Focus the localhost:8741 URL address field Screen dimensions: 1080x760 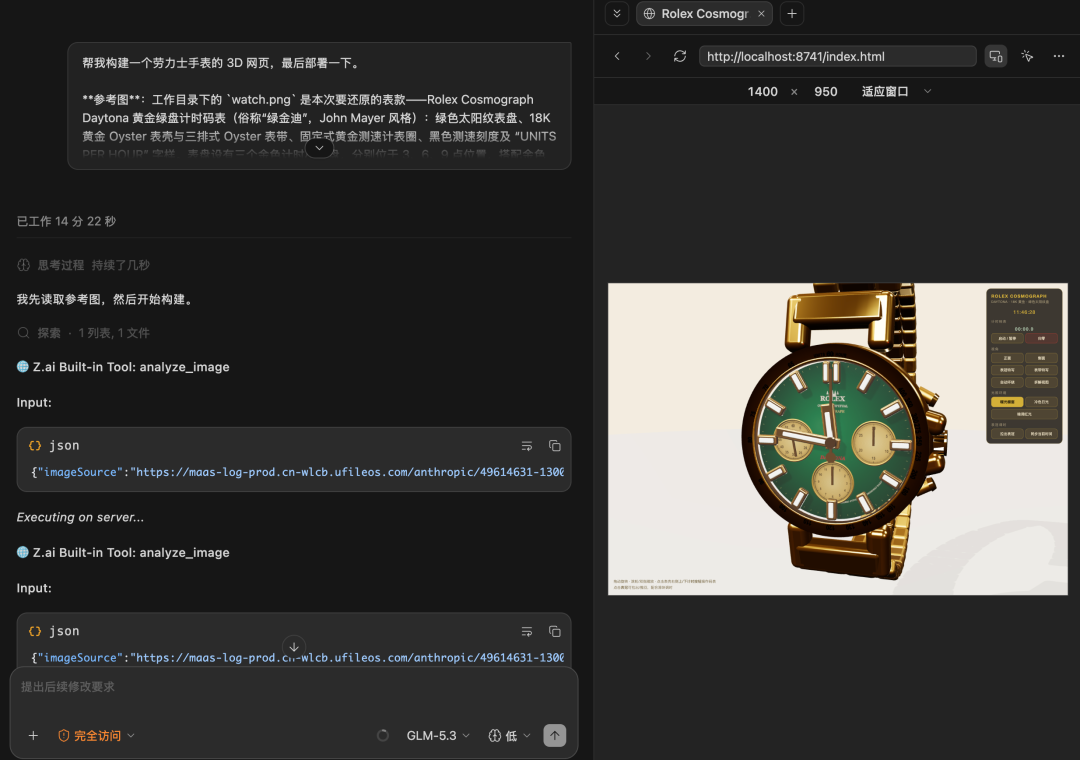click(838, 57)
